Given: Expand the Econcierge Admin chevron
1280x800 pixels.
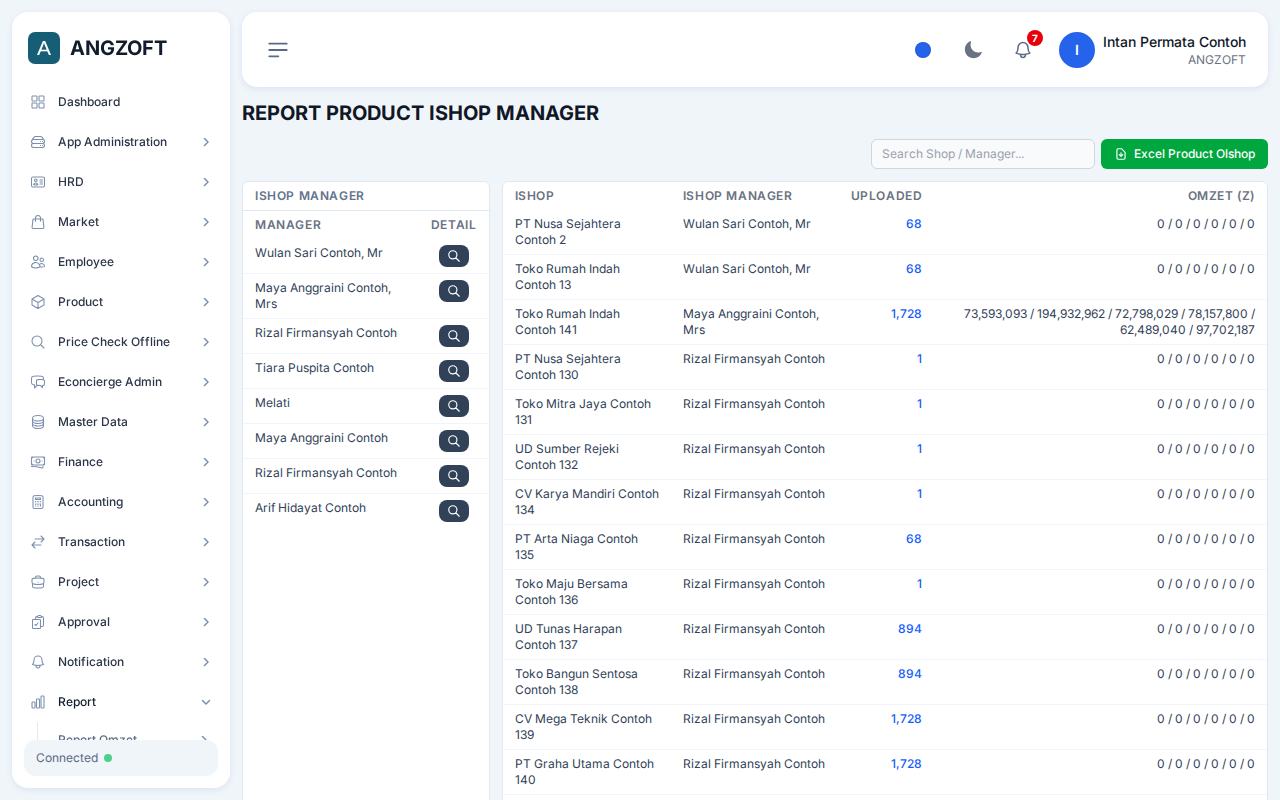Looking at the screenshot, I should point(206,382).
